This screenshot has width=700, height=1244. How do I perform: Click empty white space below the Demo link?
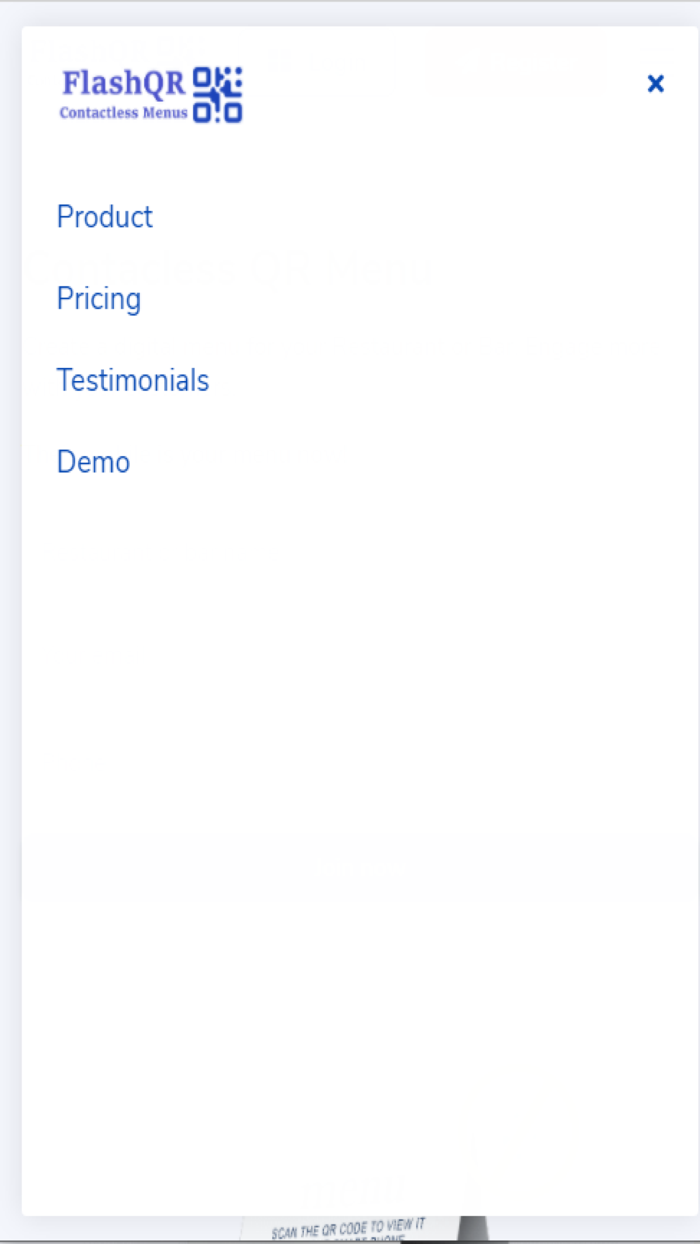point(350,700)
